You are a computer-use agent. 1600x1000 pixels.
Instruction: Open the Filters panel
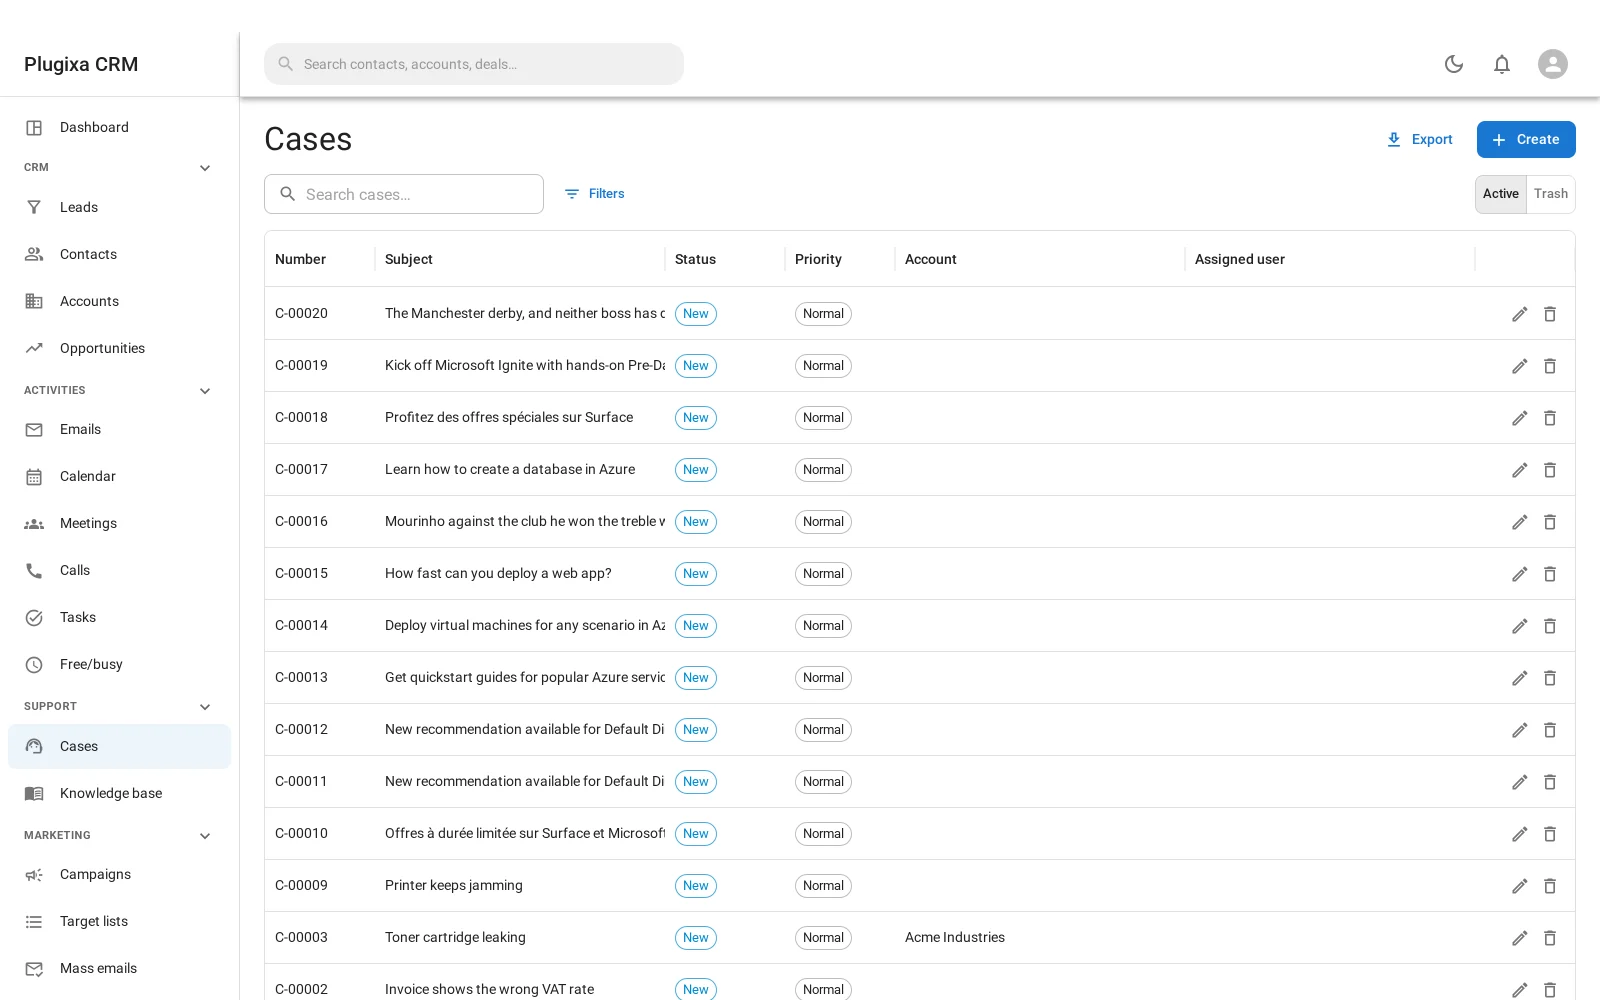point(594,194)
